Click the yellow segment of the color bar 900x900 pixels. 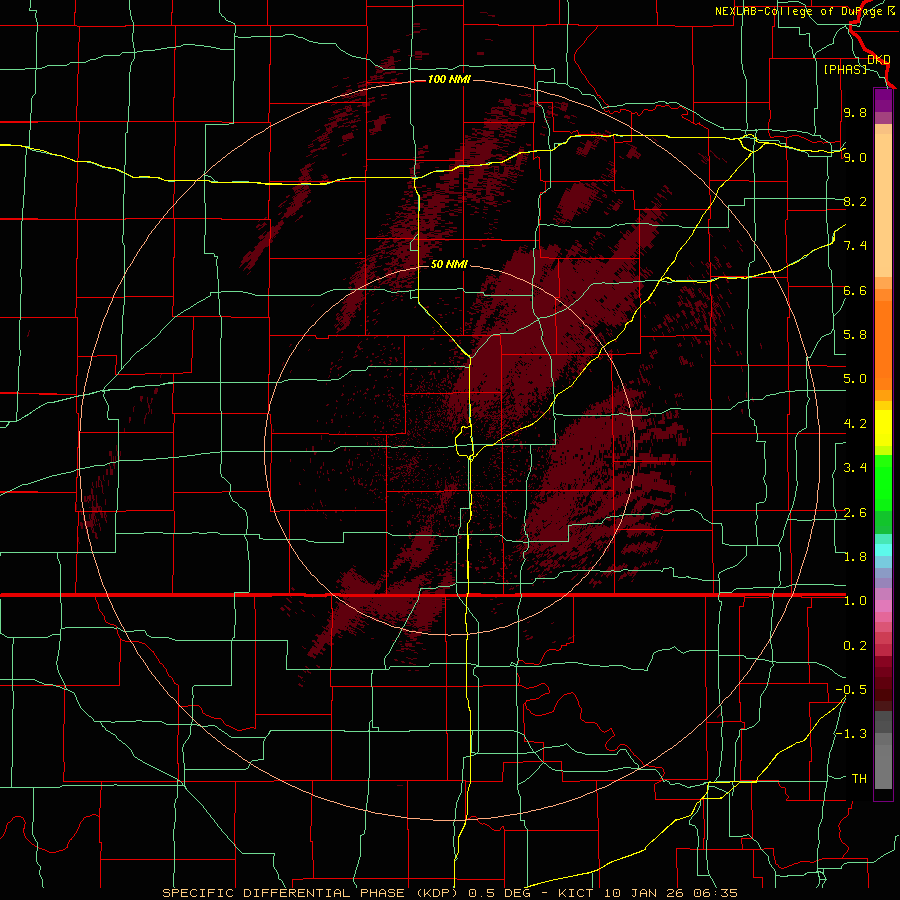coord(883,428)
